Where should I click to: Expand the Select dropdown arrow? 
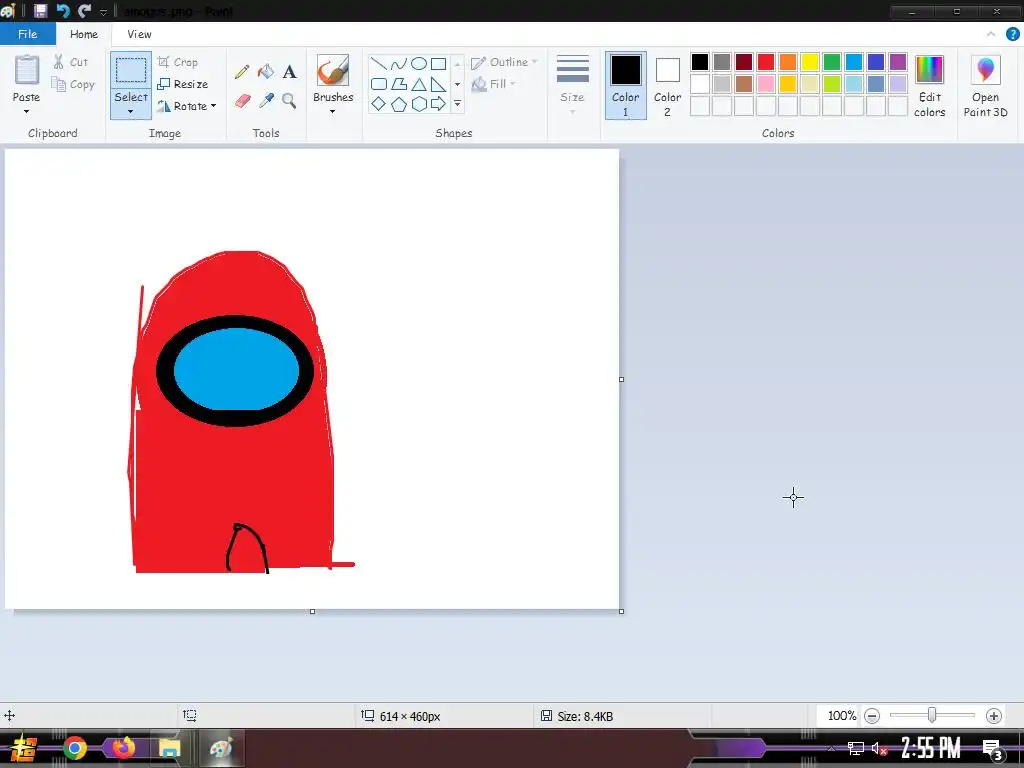pyautogui.click(x=131, y=111)
